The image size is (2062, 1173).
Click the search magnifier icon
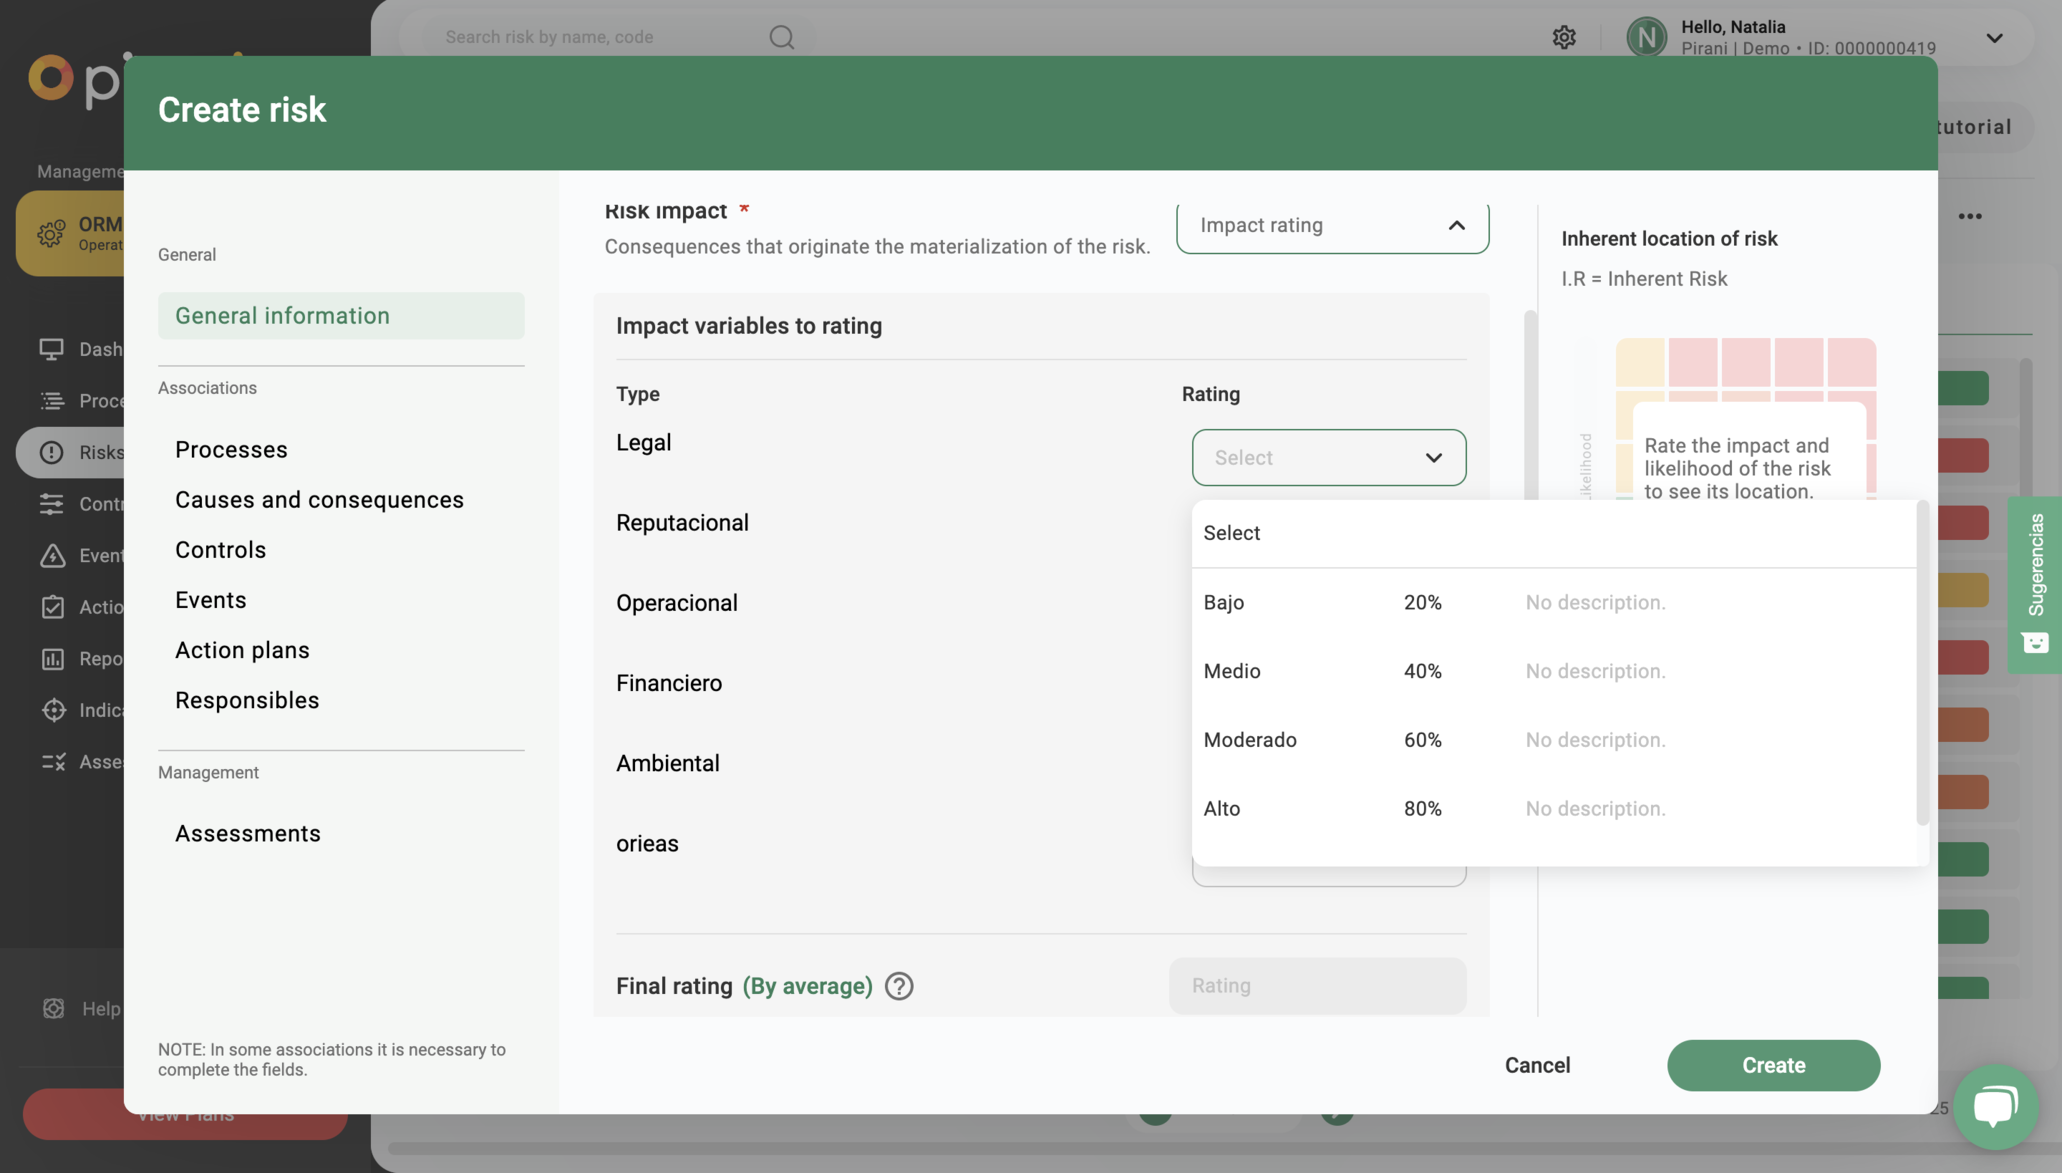coord(781,37)
